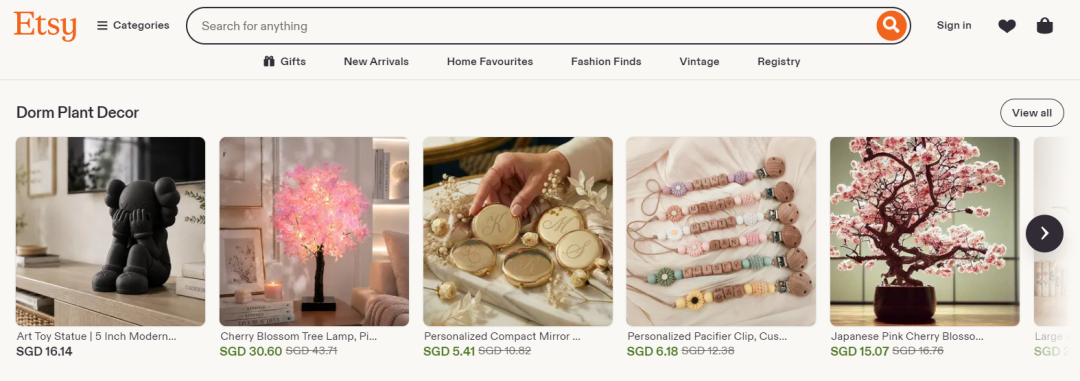The height and width of the screenshot is (381, 1080).
Task: Select the Vintage navigation link
Action: point(699,61)
